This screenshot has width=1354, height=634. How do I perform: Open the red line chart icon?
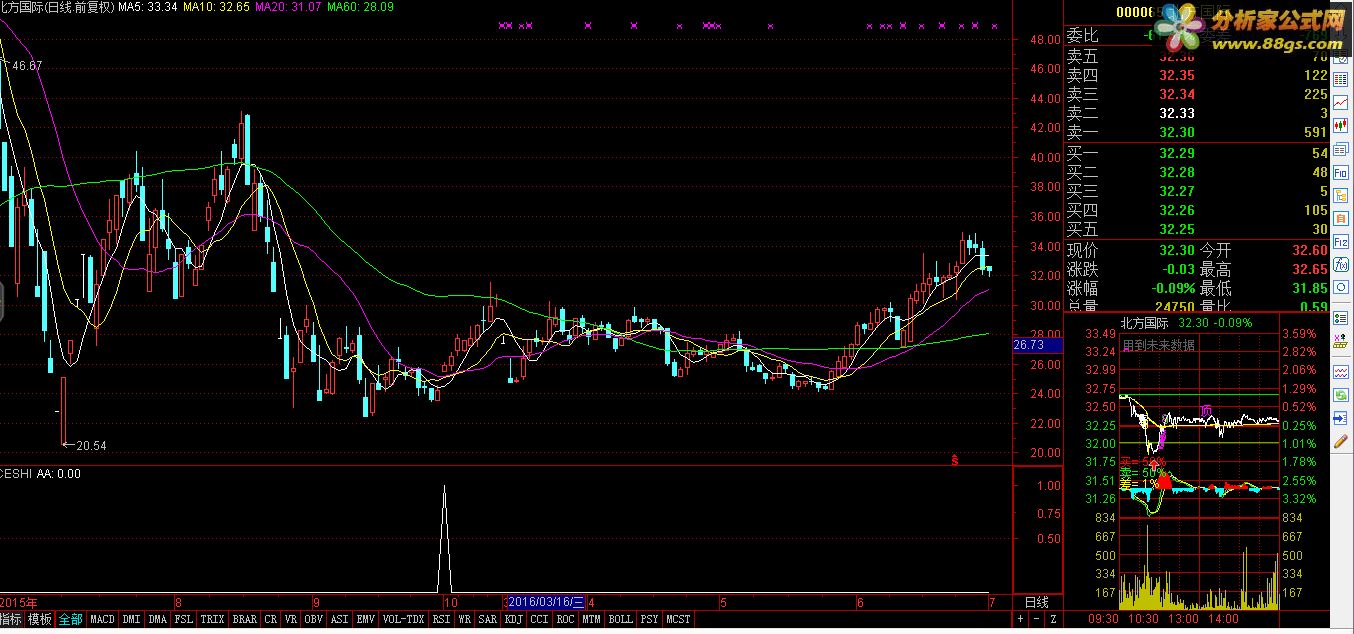[x=1340, y=103]
